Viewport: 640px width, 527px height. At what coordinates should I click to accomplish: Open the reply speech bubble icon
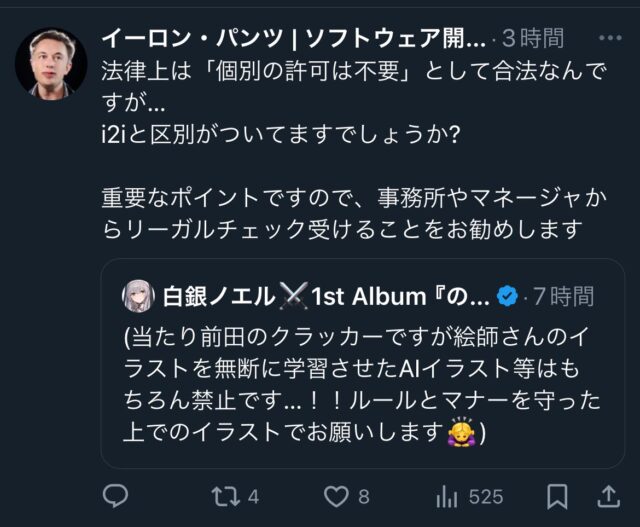click(116, 496)
